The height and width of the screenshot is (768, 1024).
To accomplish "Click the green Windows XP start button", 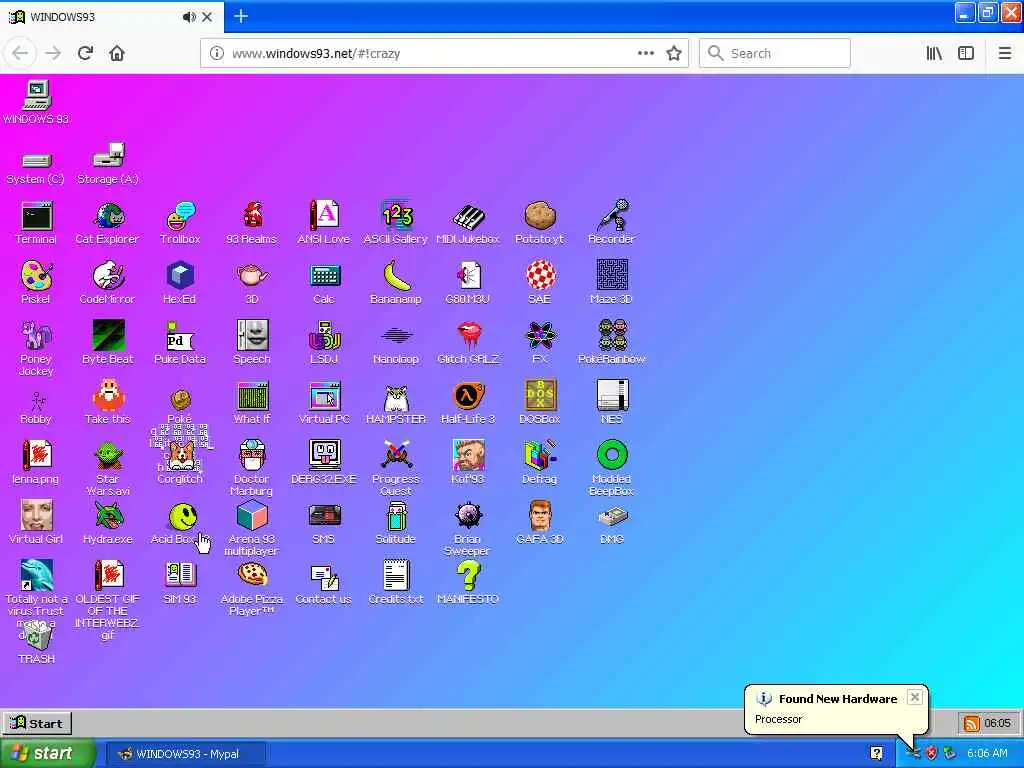I will [46, 754].
